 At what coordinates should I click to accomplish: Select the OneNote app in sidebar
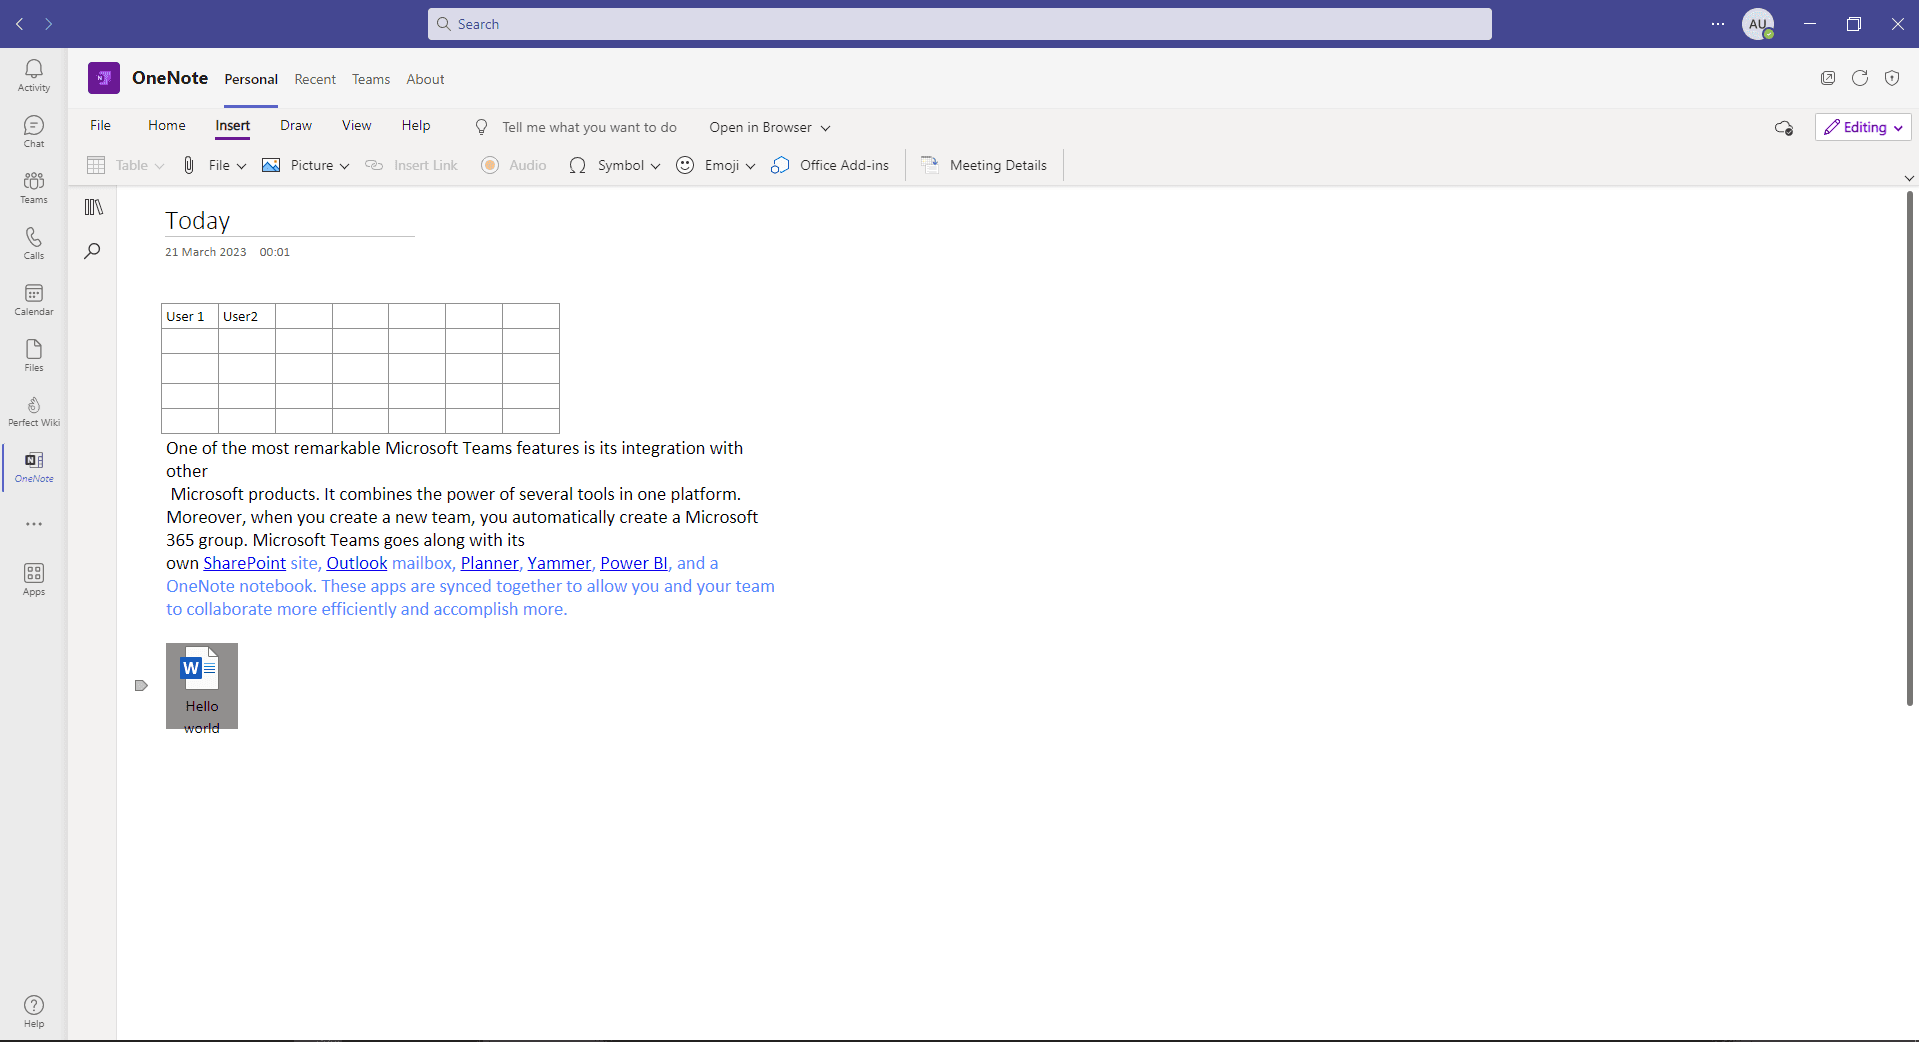point(34,467)
